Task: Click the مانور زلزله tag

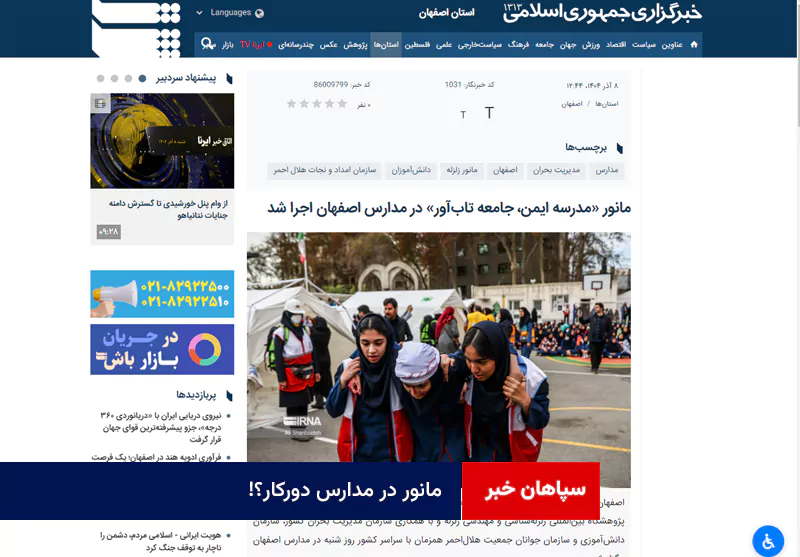Action: (462, 170)
